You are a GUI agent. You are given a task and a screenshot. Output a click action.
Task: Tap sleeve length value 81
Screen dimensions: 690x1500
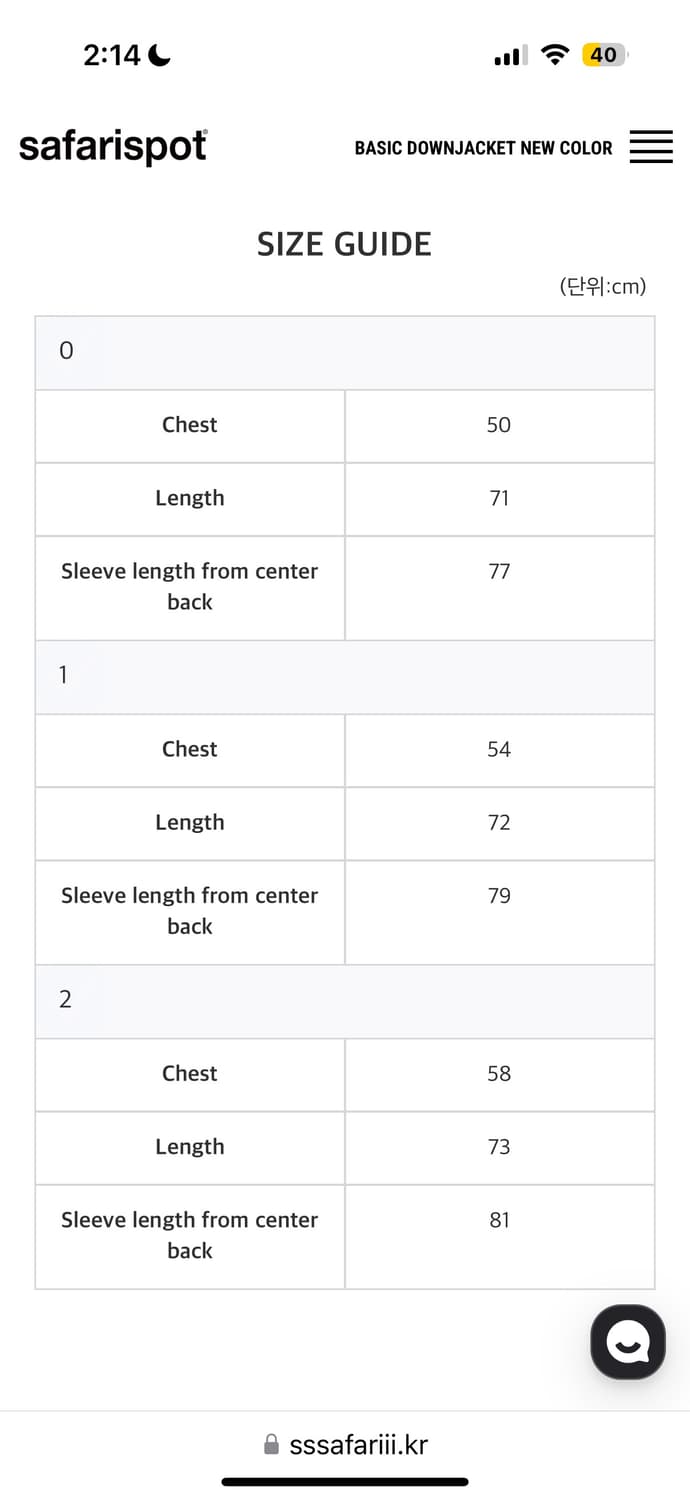coord(499,1220)
